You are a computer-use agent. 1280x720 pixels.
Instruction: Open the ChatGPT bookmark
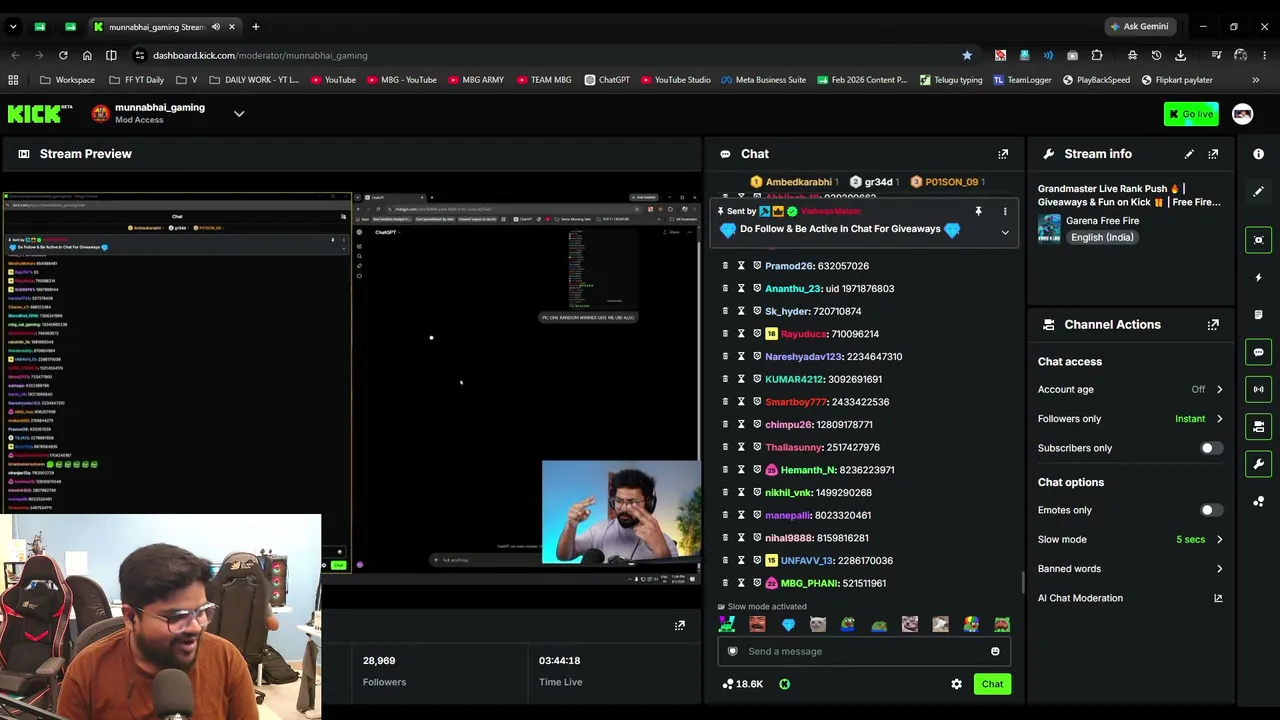607,80
